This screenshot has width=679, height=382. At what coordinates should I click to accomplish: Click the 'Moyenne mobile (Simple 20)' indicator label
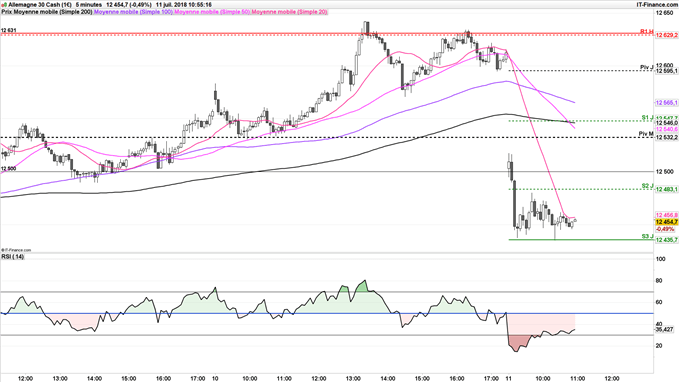(x=289, y=12)
